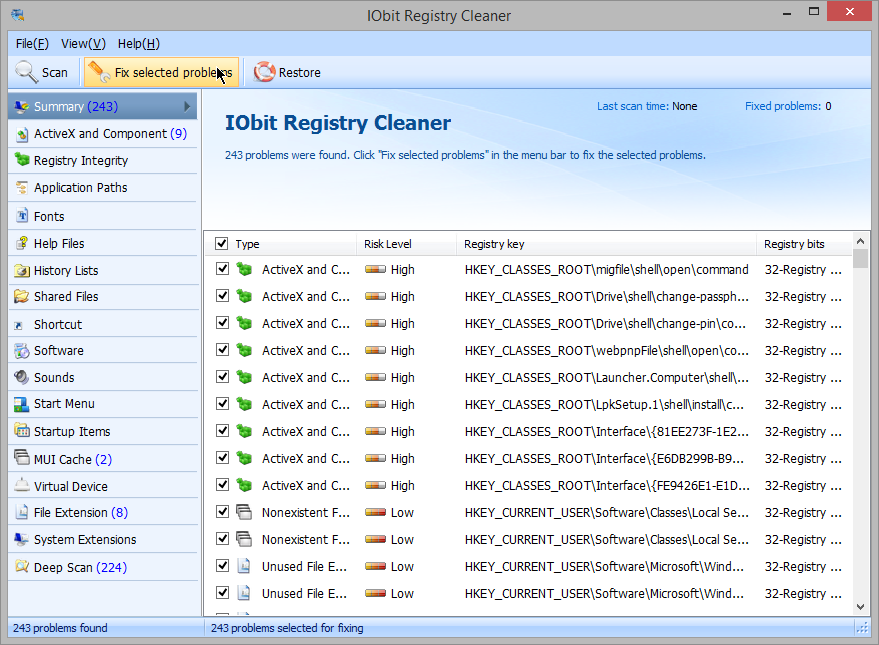879x645 pixels.
Task: Click the Low risk bar on first Unused File row
Action: pyautogui.click(x=375, y=566)
